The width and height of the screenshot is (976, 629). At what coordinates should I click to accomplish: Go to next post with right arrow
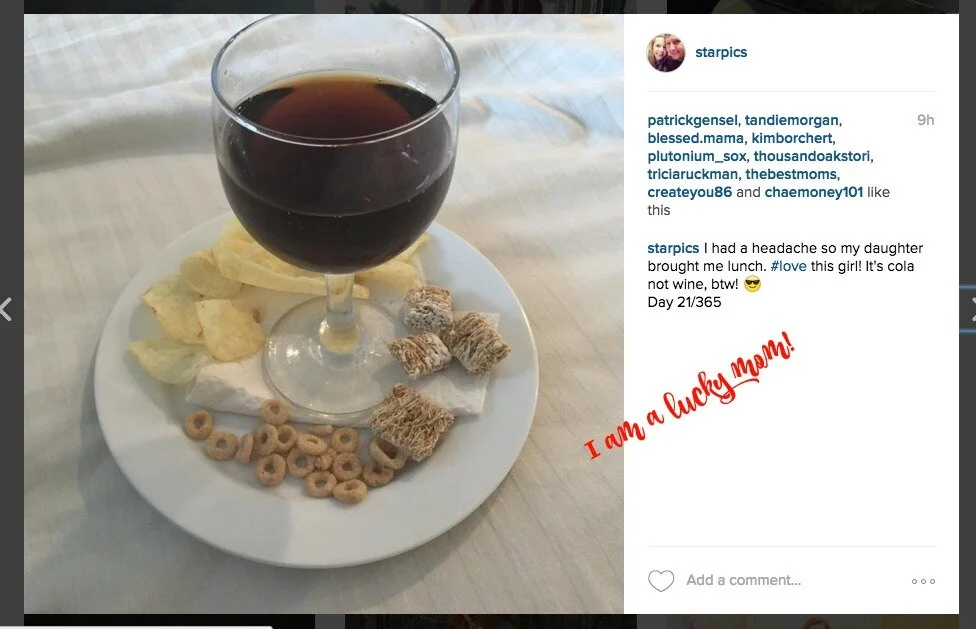972,309
